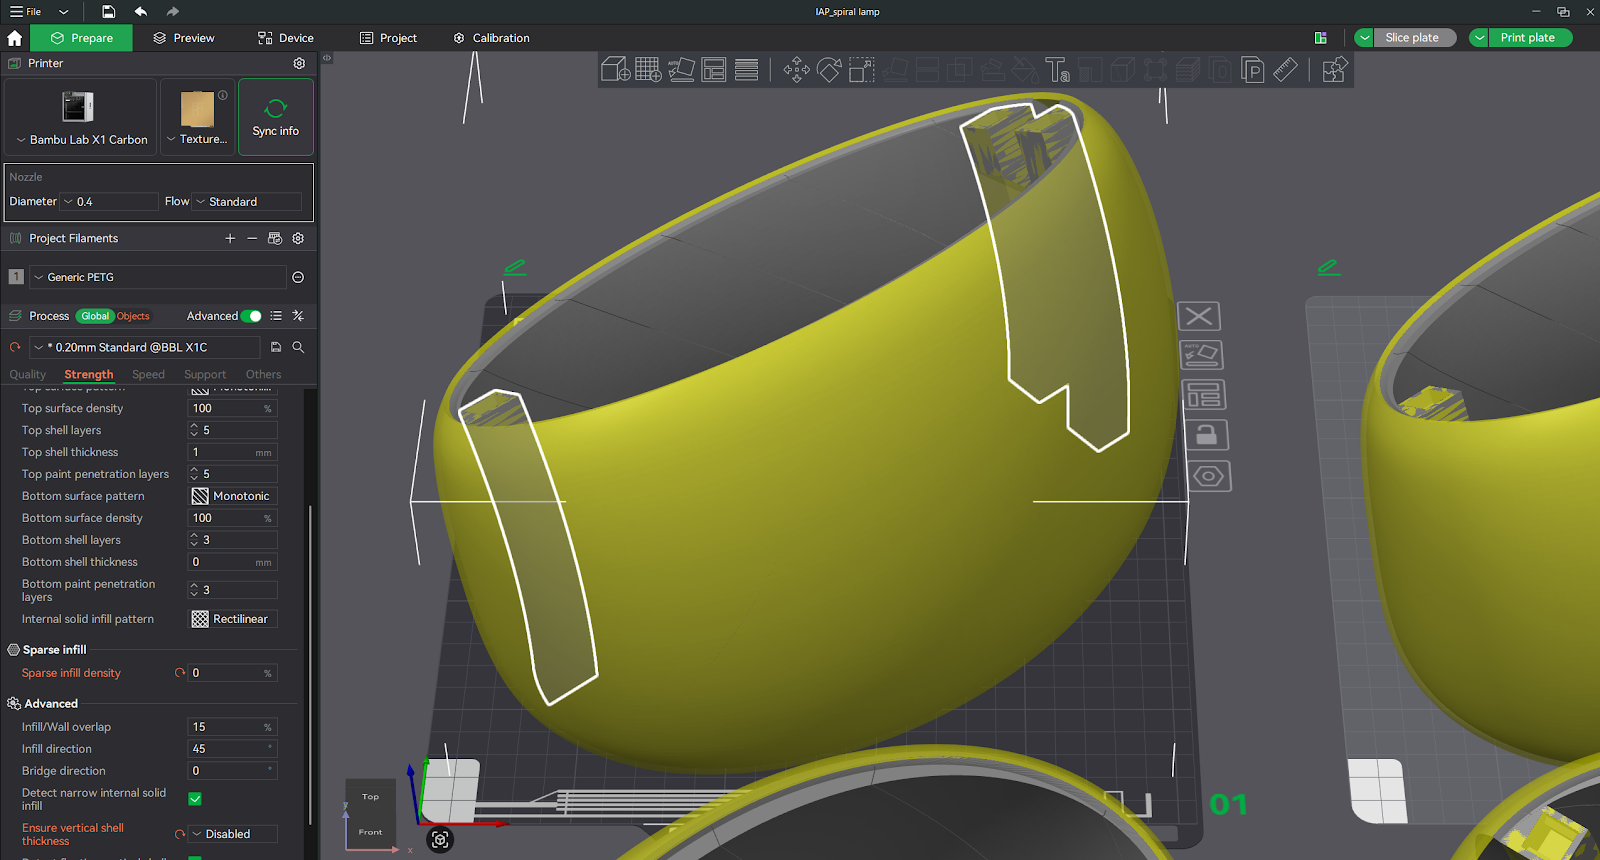Edit Generic PETG filament preset icon
The image size is (1600, 860).
point(298,277)
